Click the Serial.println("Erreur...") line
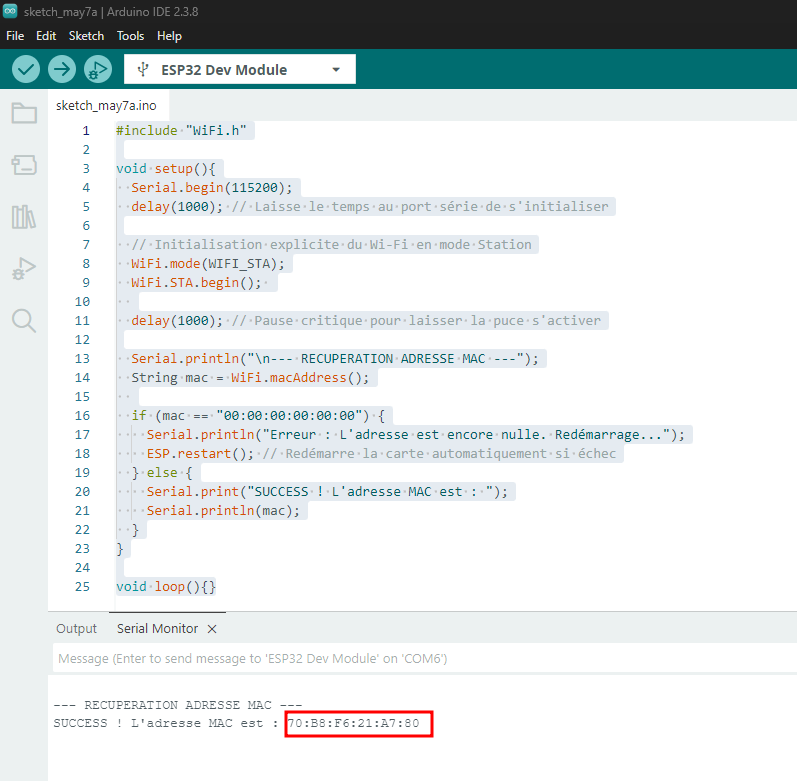This screenshot has width=797, height=781. point(416,435)
